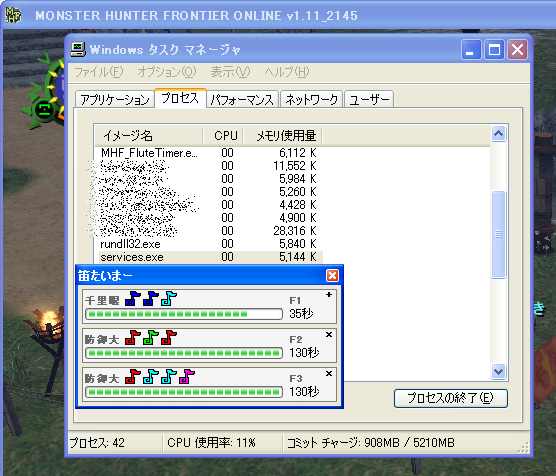Close the 笛たいまー flute timer window
The image size is (556, 476).
click(332, 275)
